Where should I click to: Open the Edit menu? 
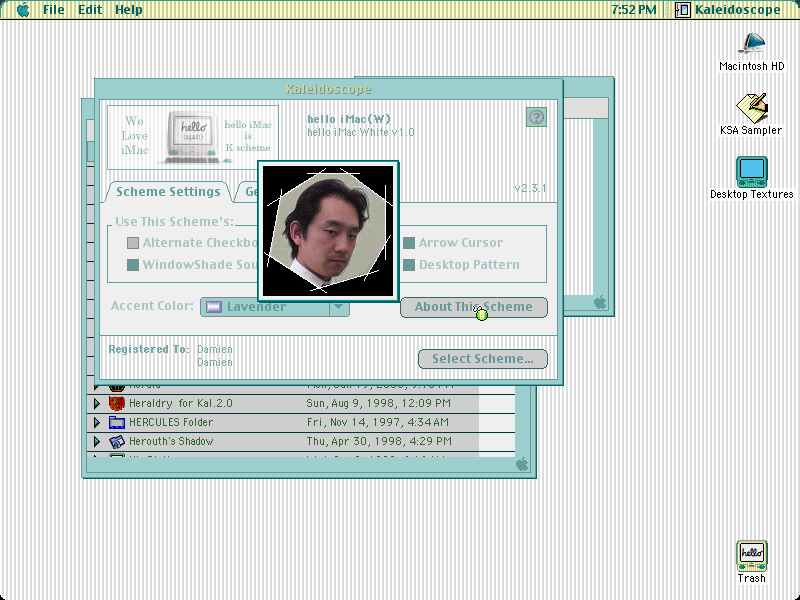(x=90, y=10)
